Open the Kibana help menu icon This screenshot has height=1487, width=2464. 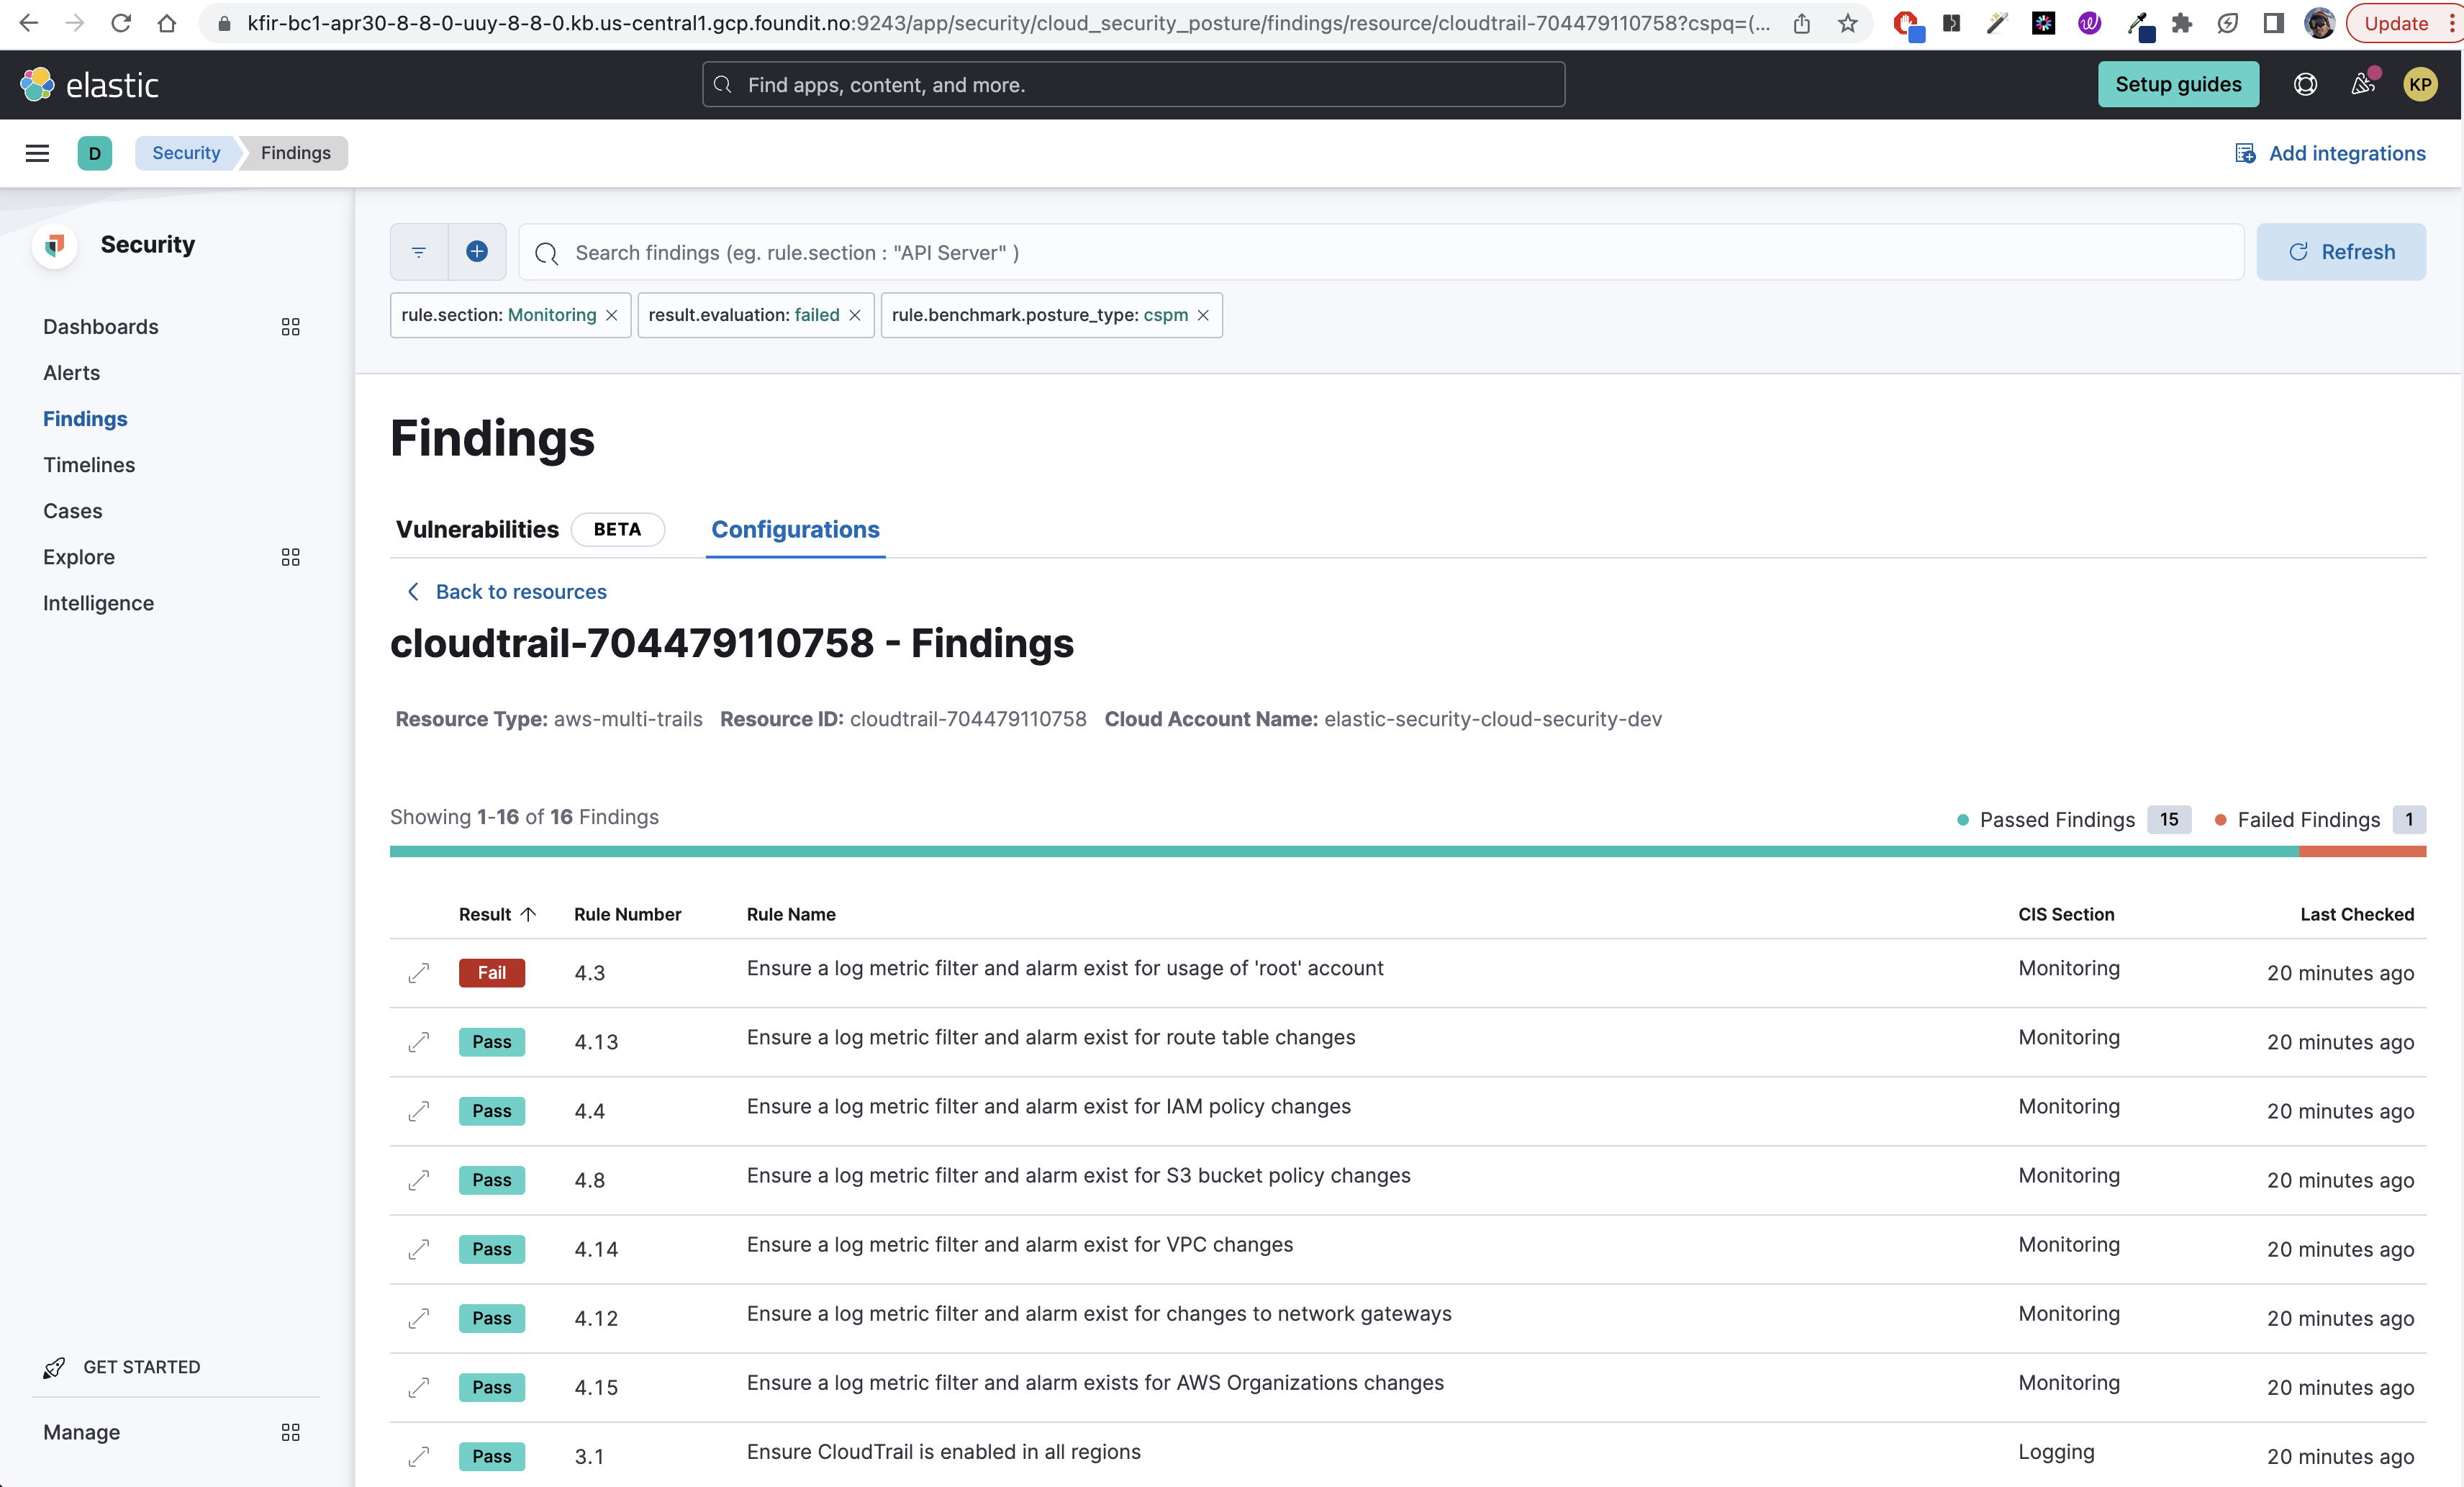click(x=2305, y=84)
